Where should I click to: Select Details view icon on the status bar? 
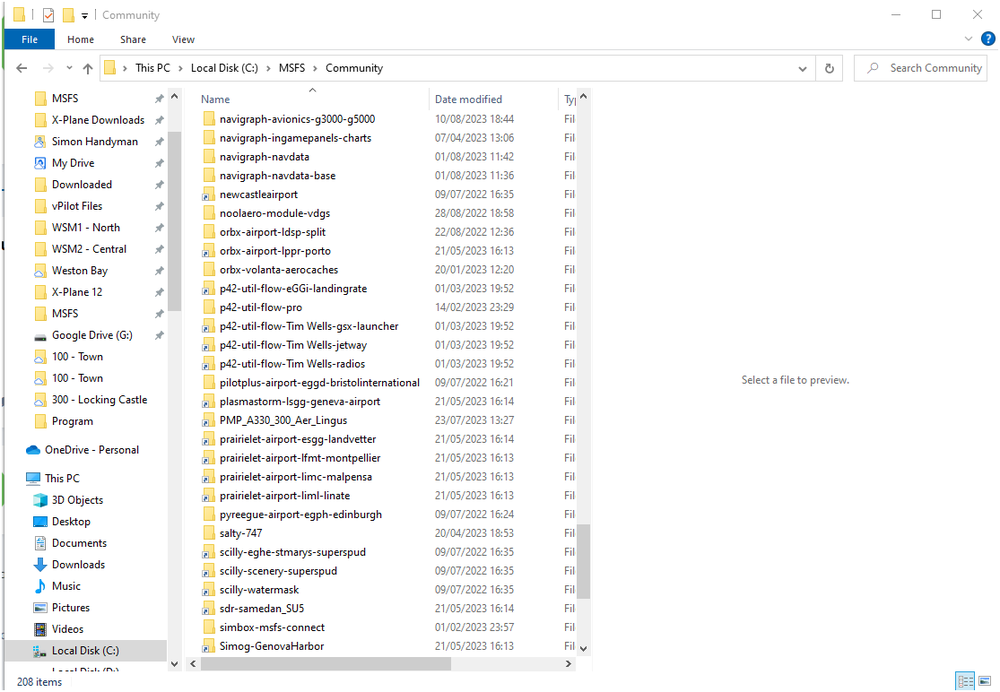tap(965, 679)
